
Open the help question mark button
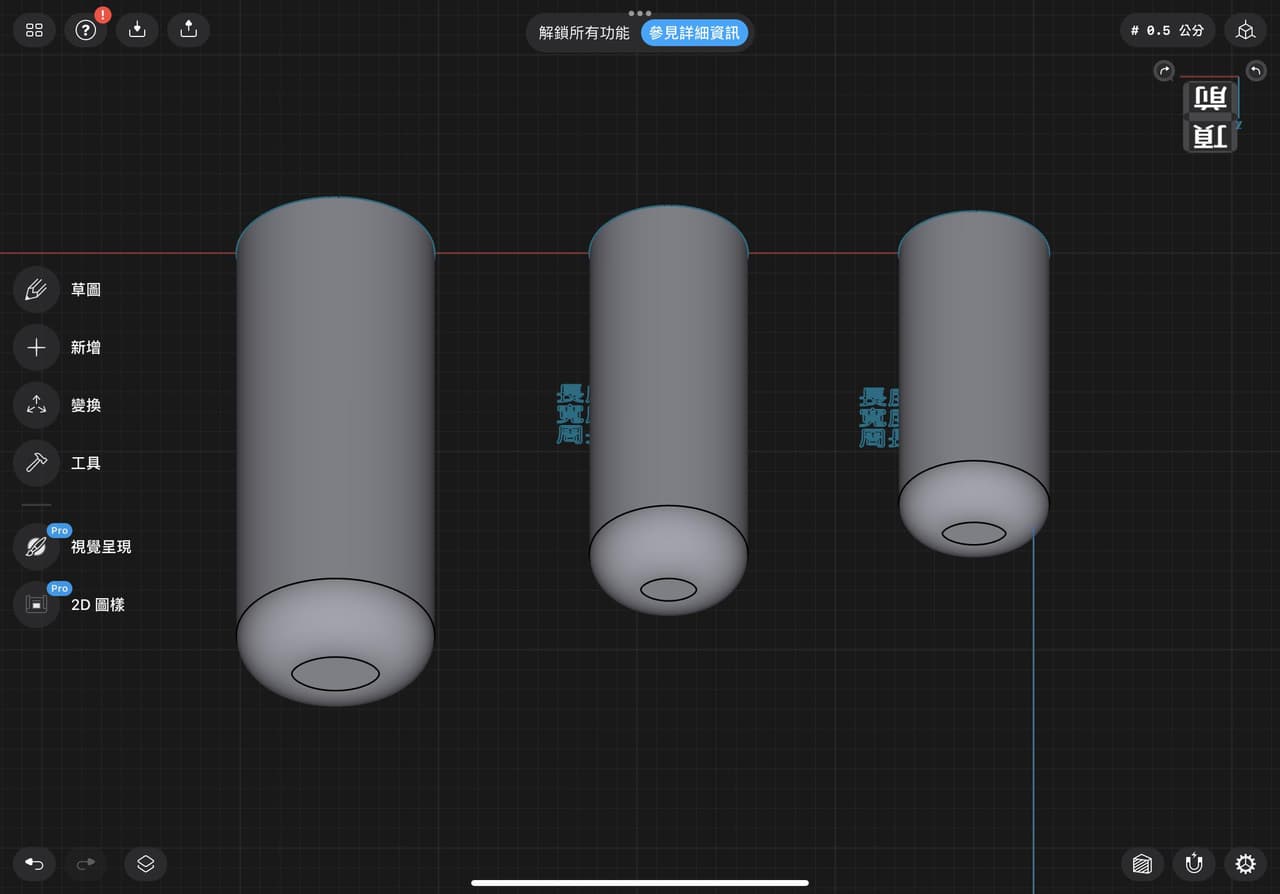[86, 30]
